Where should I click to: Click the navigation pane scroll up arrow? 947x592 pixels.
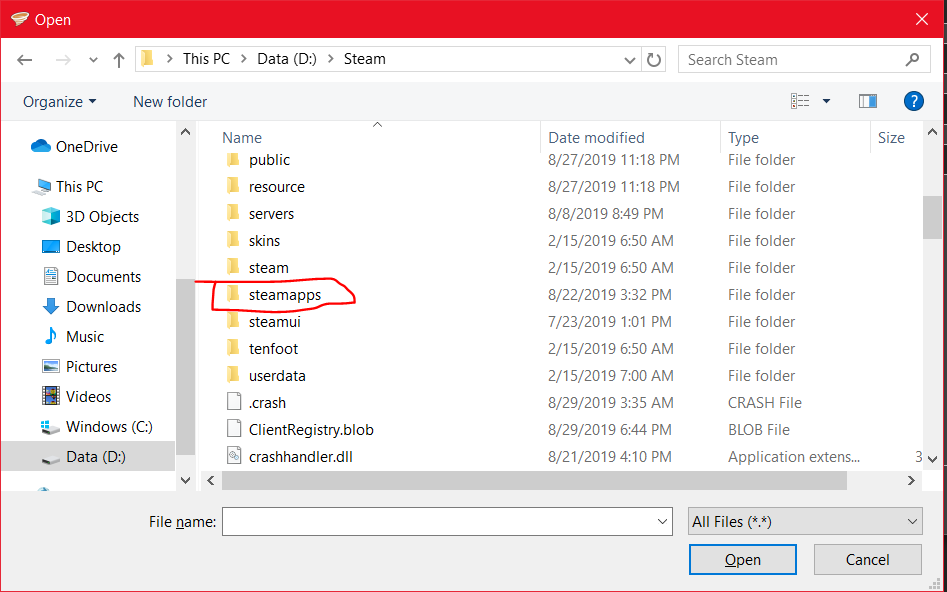tap(185, 132)
